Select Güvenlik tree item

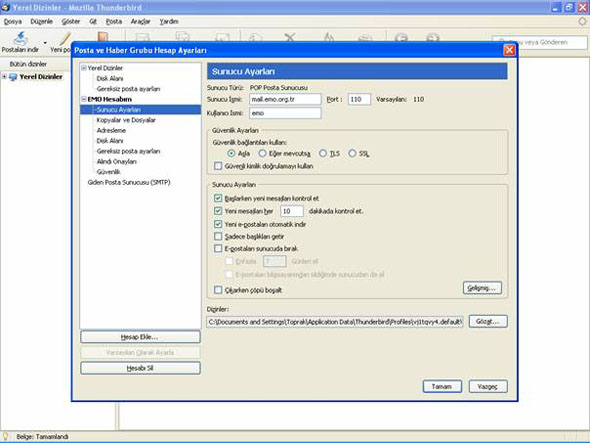[x=109, y=172]
